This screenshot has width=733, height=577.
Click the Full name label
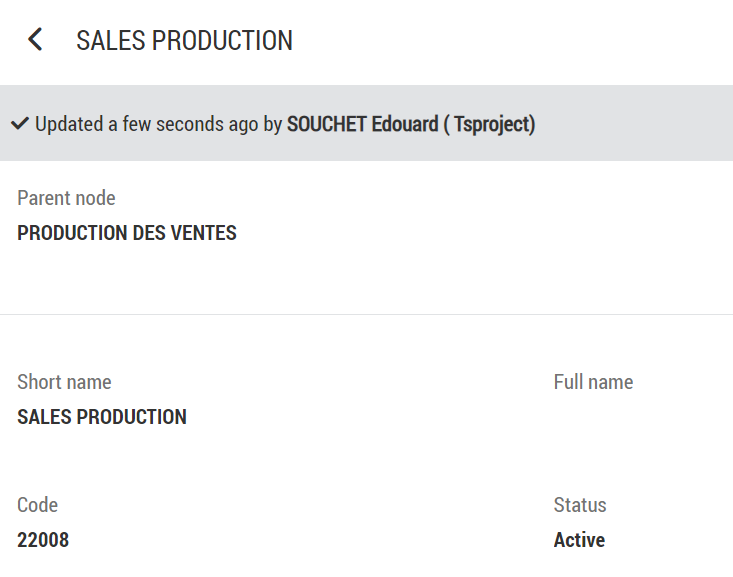[x=593, y=382]
